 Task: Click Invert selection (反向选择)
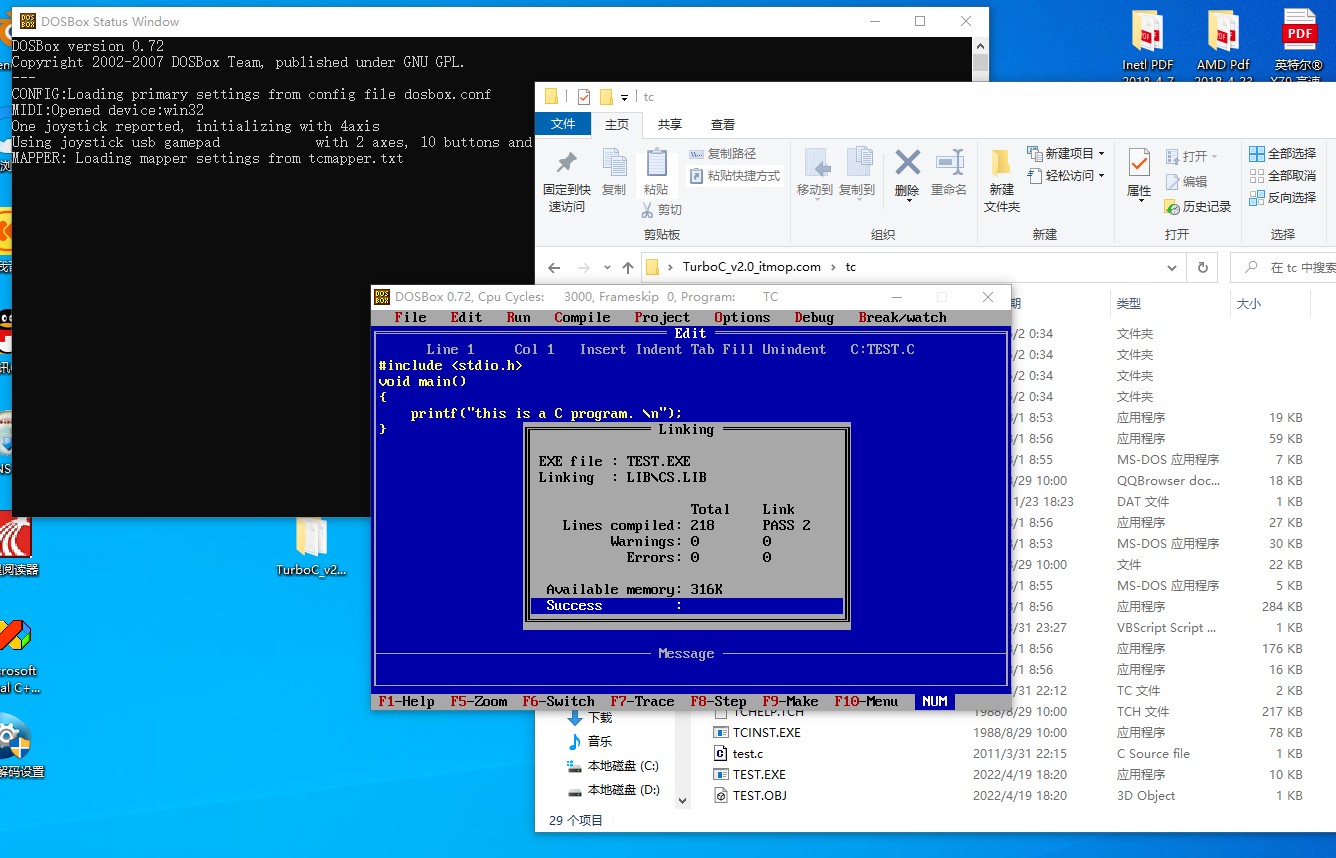(x=1282, y=198)
